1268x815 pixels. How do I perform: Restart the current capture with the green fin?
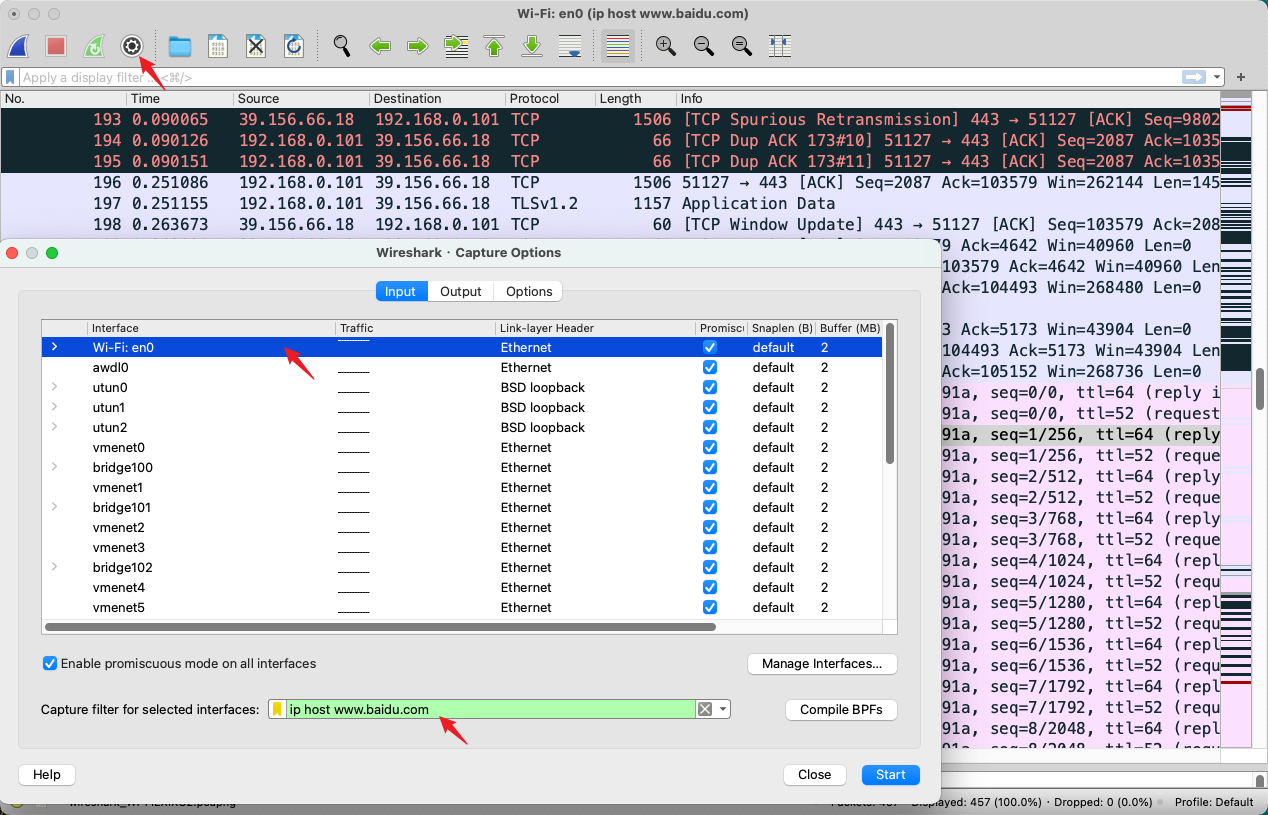pos(94,46)
